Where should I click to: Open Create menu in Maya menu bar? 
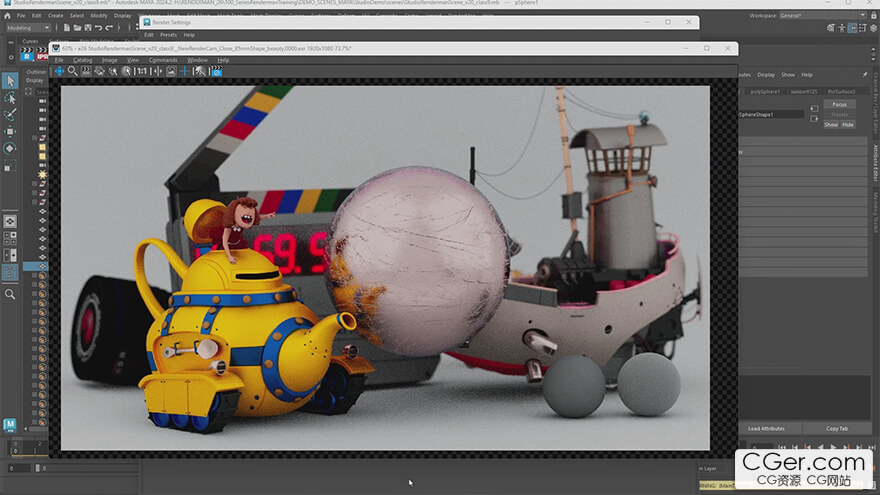point(56,16)
